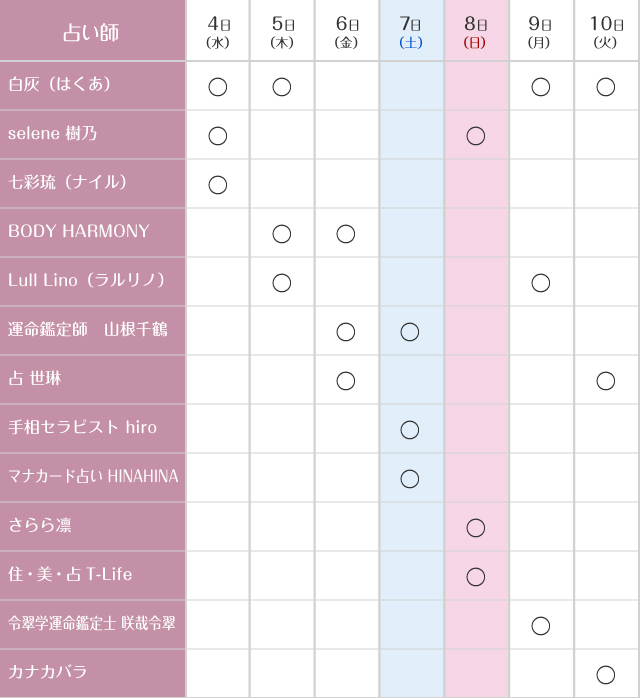
Task: Click 手相セラピスト hiro circle on 7日
Action: [x=410, y=430]
